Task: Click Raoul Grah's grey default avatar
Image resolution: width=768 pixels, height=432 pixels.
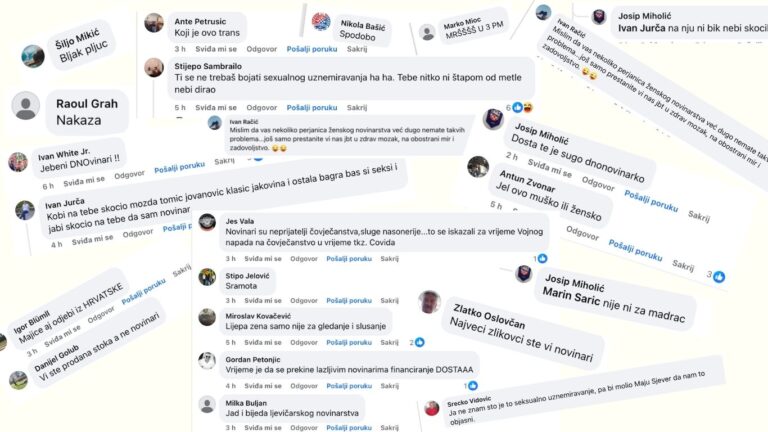Action: point(27,106)
